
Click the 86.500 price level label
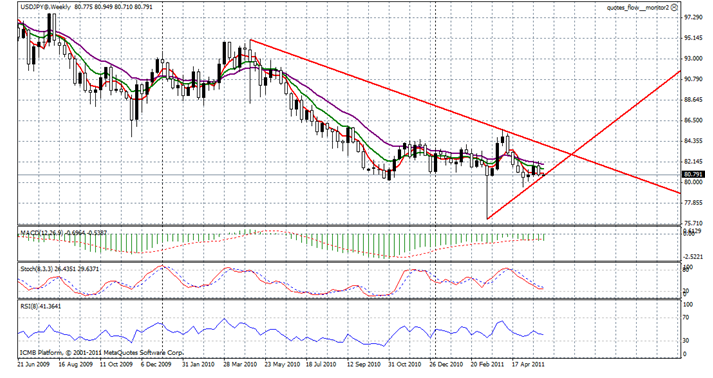(x=693, y=121)
